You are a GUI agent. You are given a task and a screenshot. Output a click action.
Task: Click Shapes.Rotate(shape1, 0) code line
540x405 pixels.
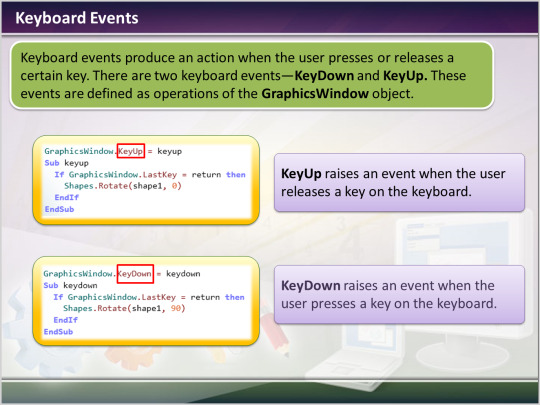(x=123, y=186)
